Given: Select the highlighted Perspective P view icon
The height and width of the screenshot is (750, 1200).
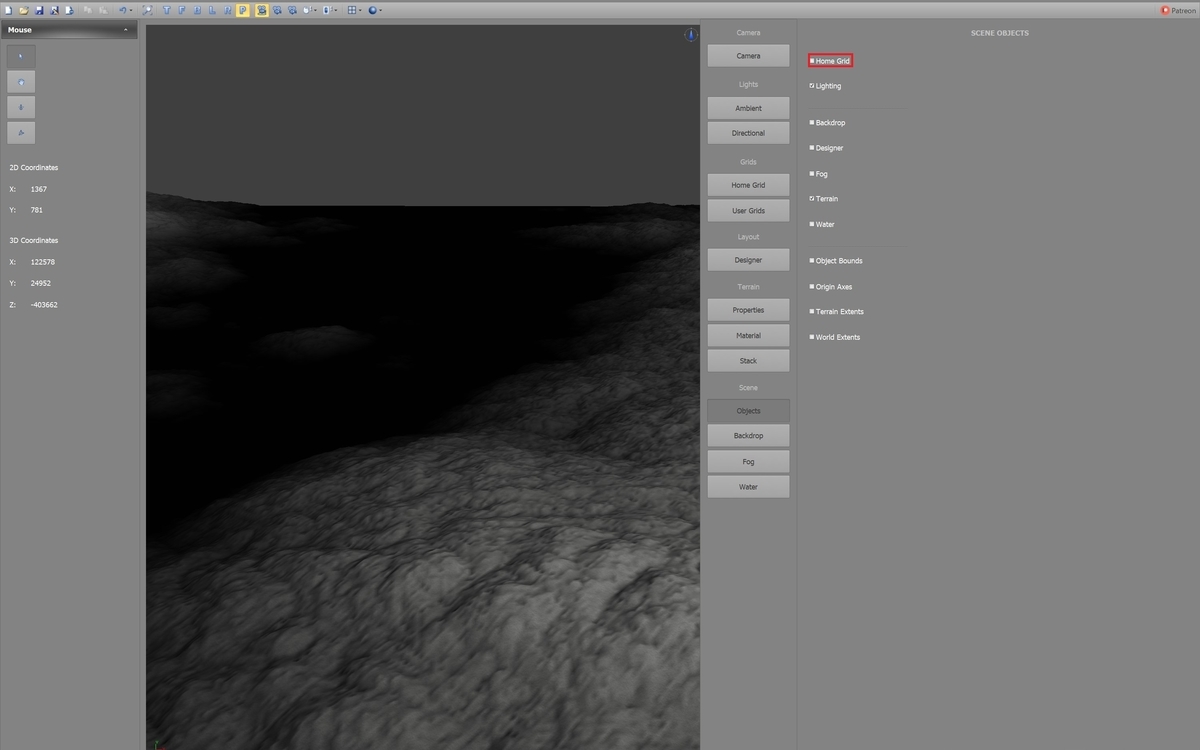Looking at the screenshot, I should 243,10.
